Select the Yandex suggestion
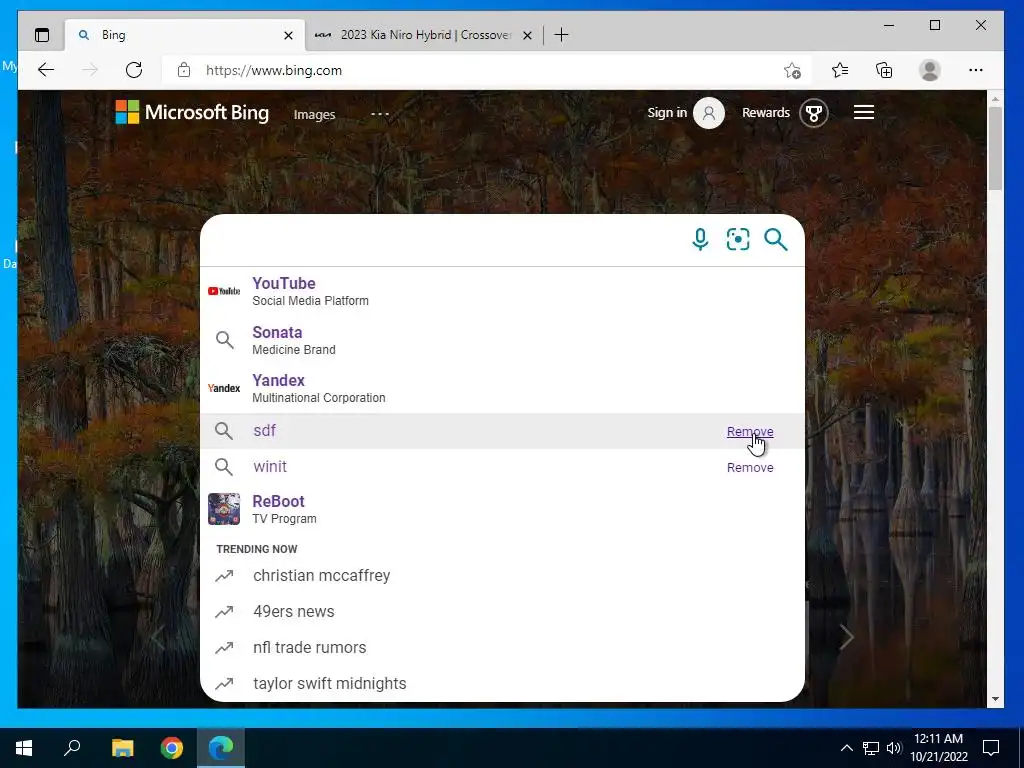The width and height of the screenshot is (1024, 768). click(x=502, y=388)
